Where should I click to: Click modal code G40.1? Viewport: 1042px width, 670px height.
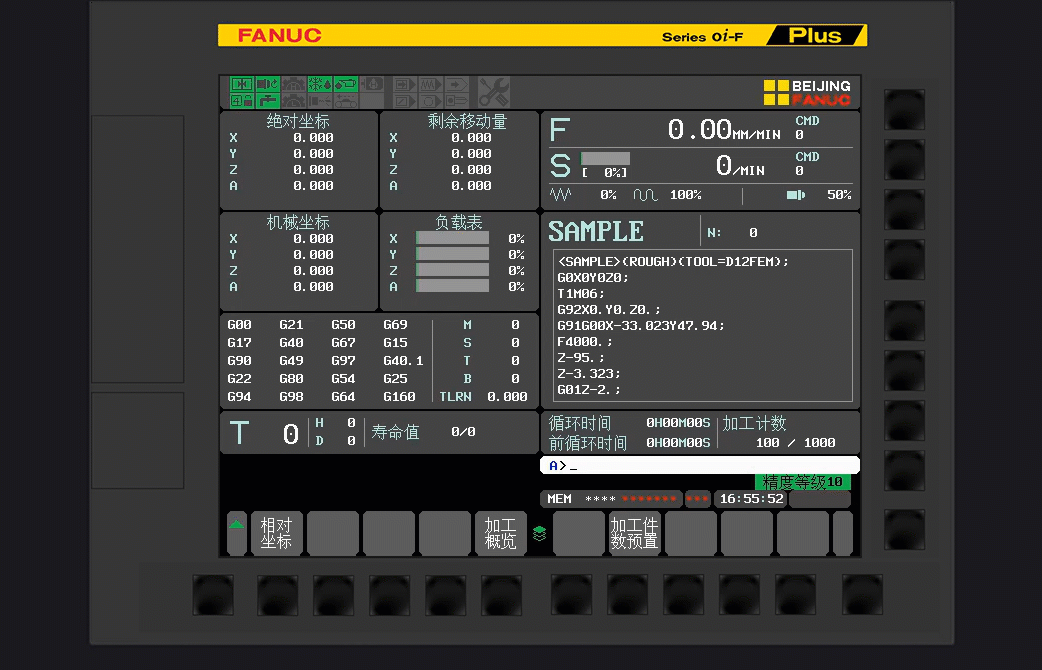403,360
